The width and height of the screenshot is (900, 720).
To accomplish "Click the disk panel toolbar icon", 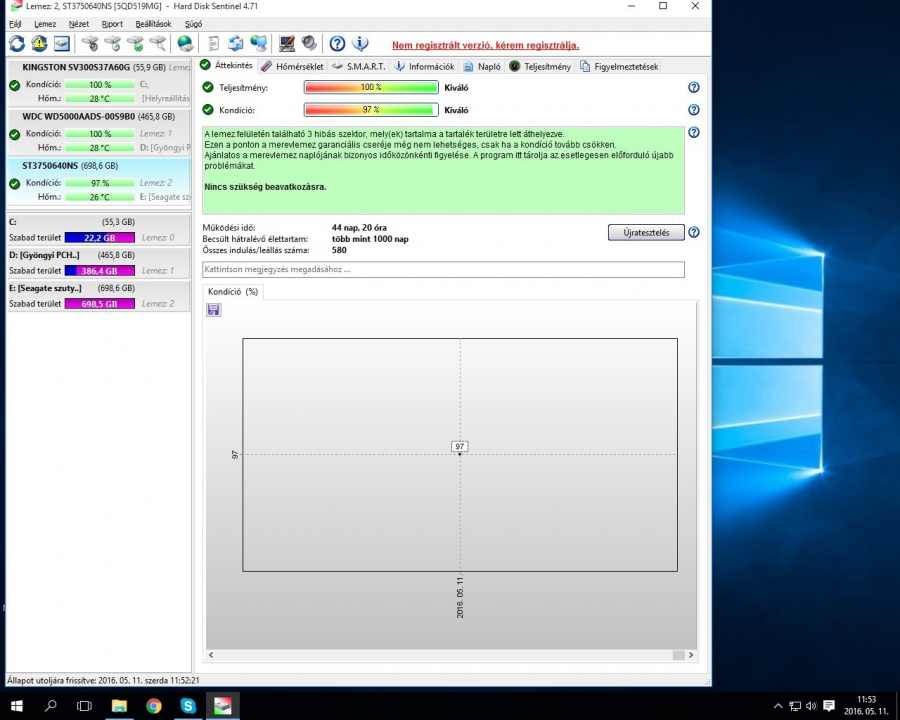I will [x=61, y=44].
